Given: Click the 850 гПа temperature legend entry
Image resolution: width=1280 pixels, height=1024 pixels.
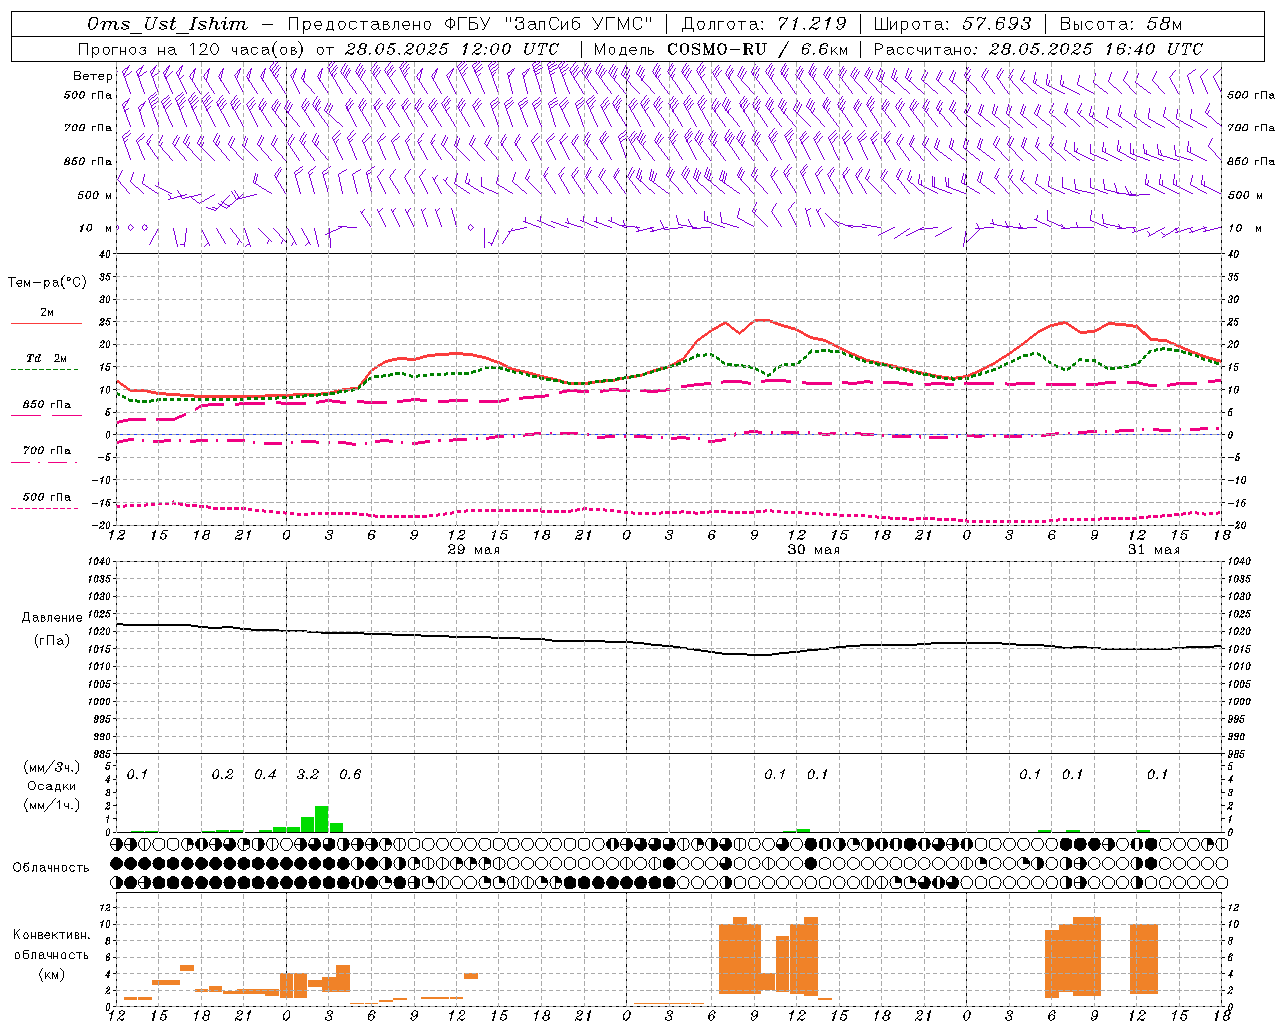Looking at the screenshot, I should (47, 405).
